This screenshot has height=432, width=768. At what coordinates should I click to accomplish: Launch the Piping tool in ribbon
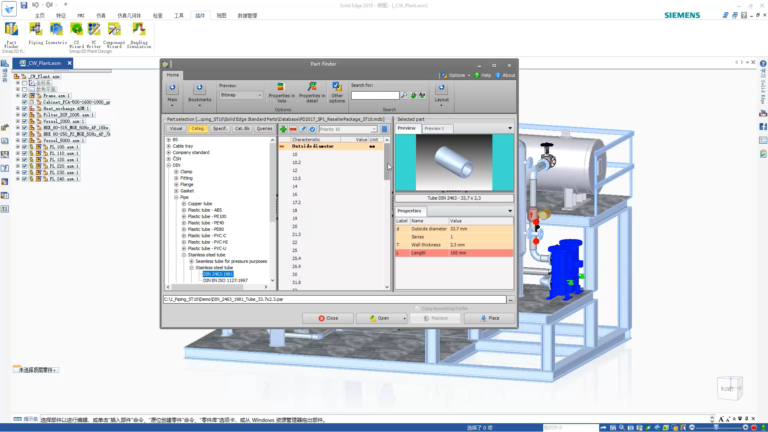[35, 34]
